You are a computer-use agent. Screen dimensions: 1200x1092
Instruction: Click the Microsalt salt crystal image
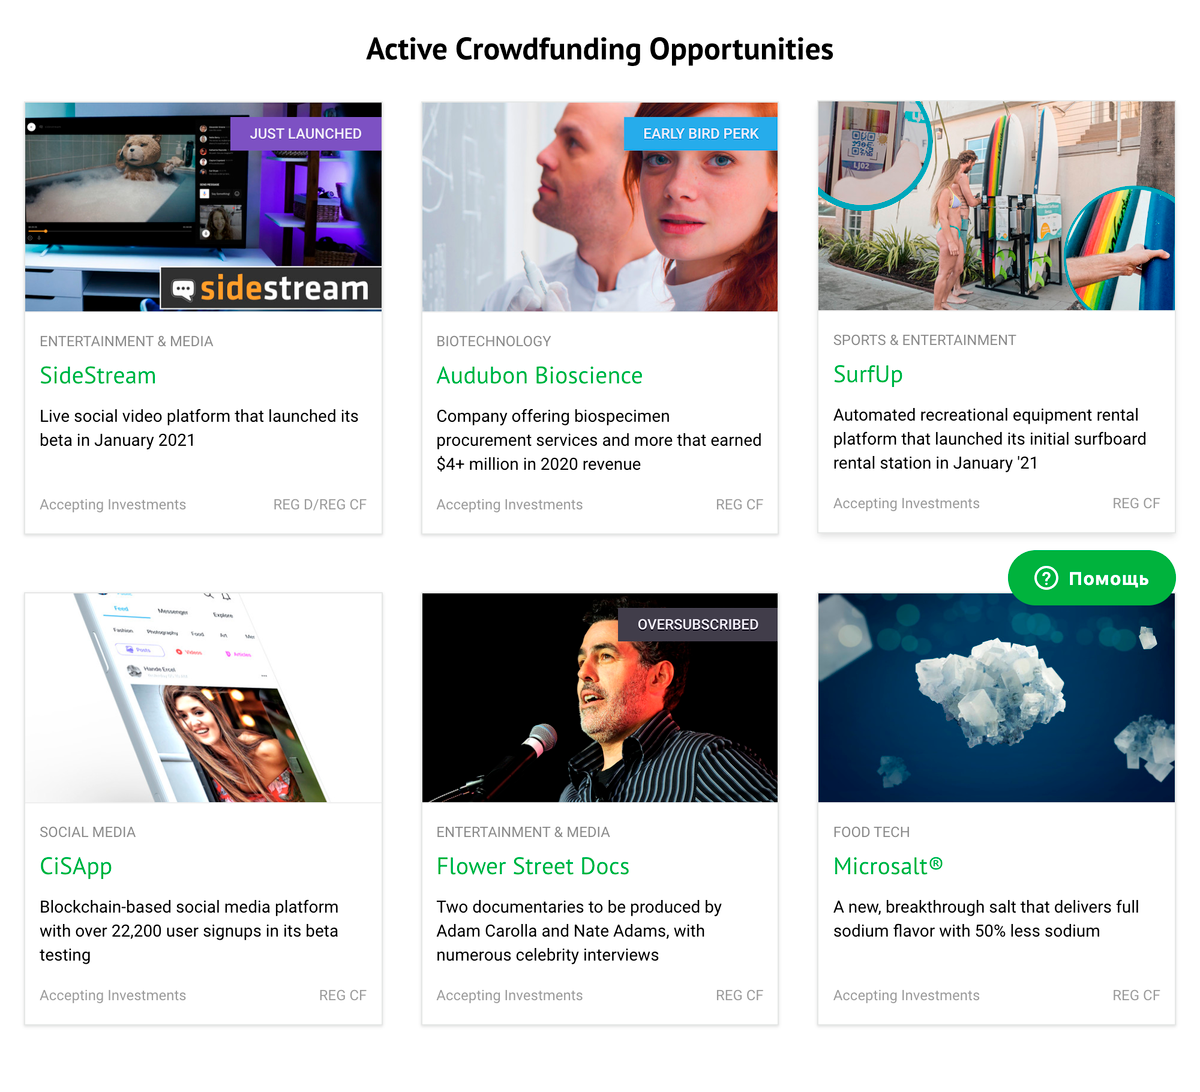point(996,698)
